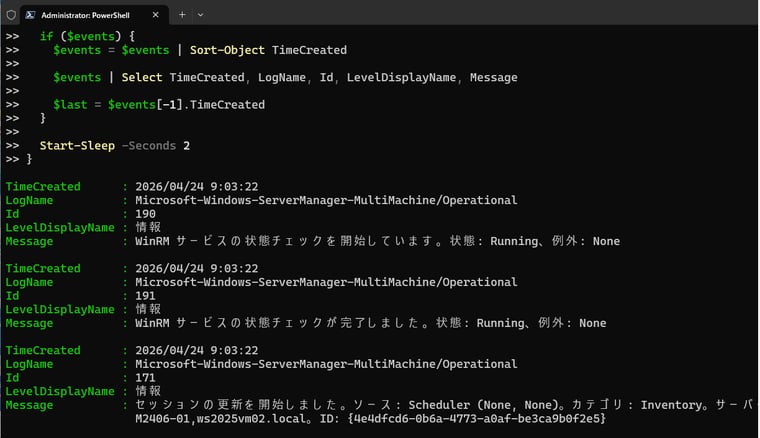
Task: Click the 'Select' keyword in the script
Action: [x=142, y=78]
